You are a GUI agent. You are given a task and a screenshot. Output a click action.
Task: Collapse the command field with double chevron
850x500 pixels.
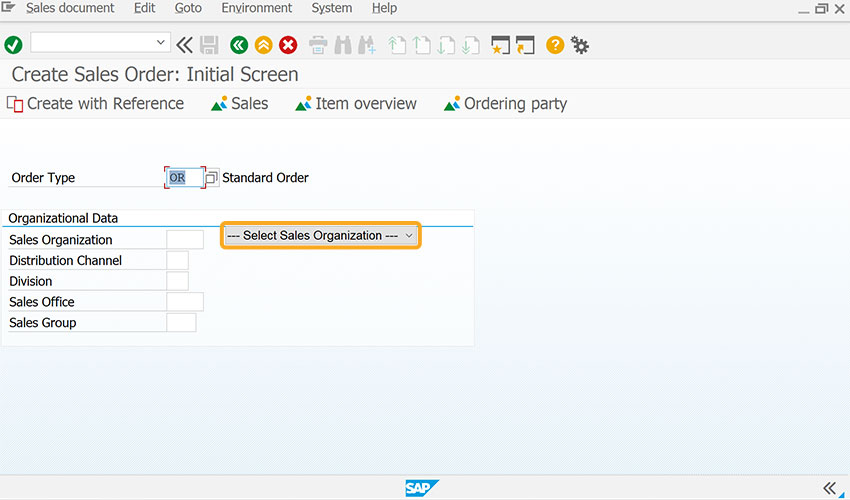coord(184,45)
